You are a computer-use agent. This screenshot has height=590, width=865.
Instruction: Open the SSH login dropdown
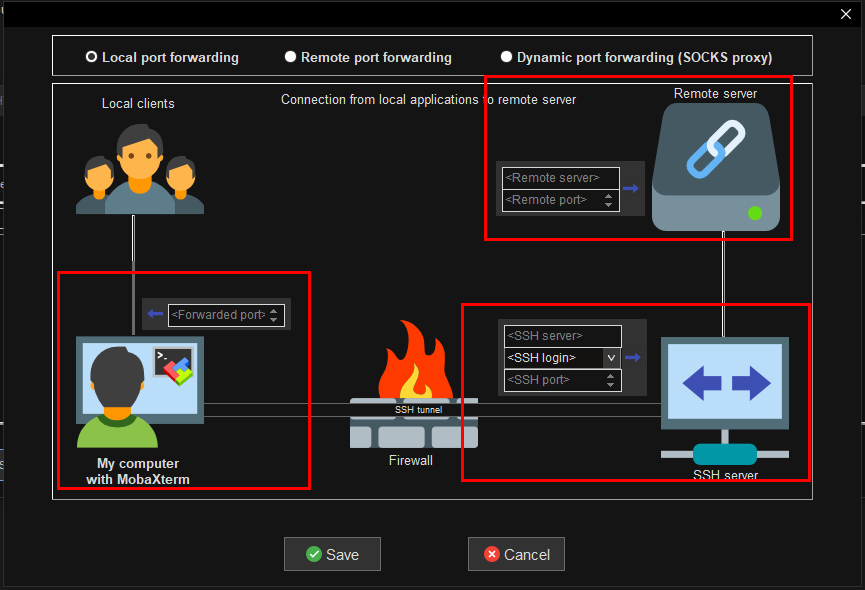611,358
